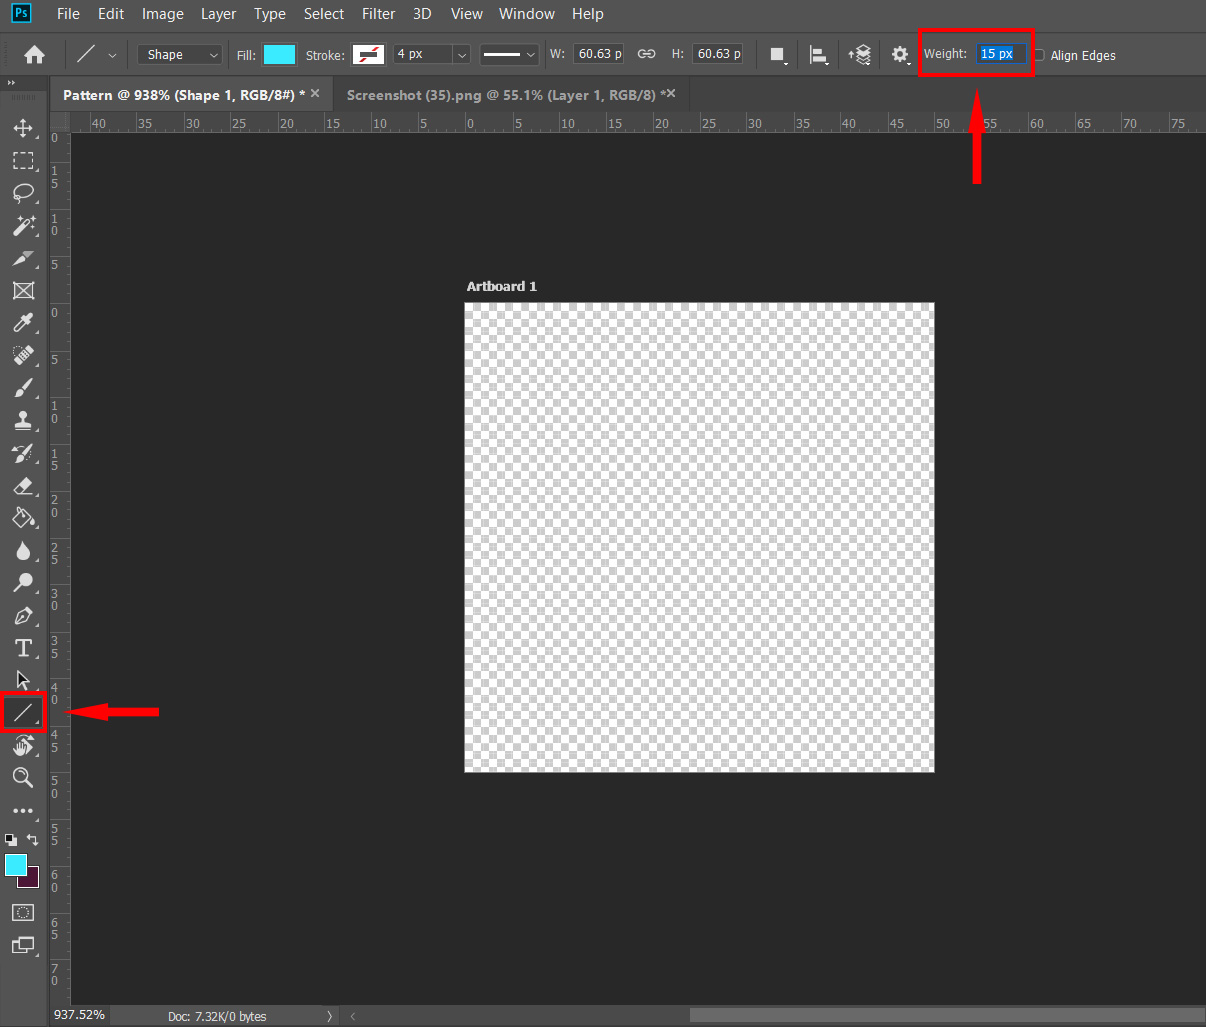Image resolution: width=1206 pixels, height=1027 pixels.
Task: Select the Magic Wand tool
Action: point(23,226)
